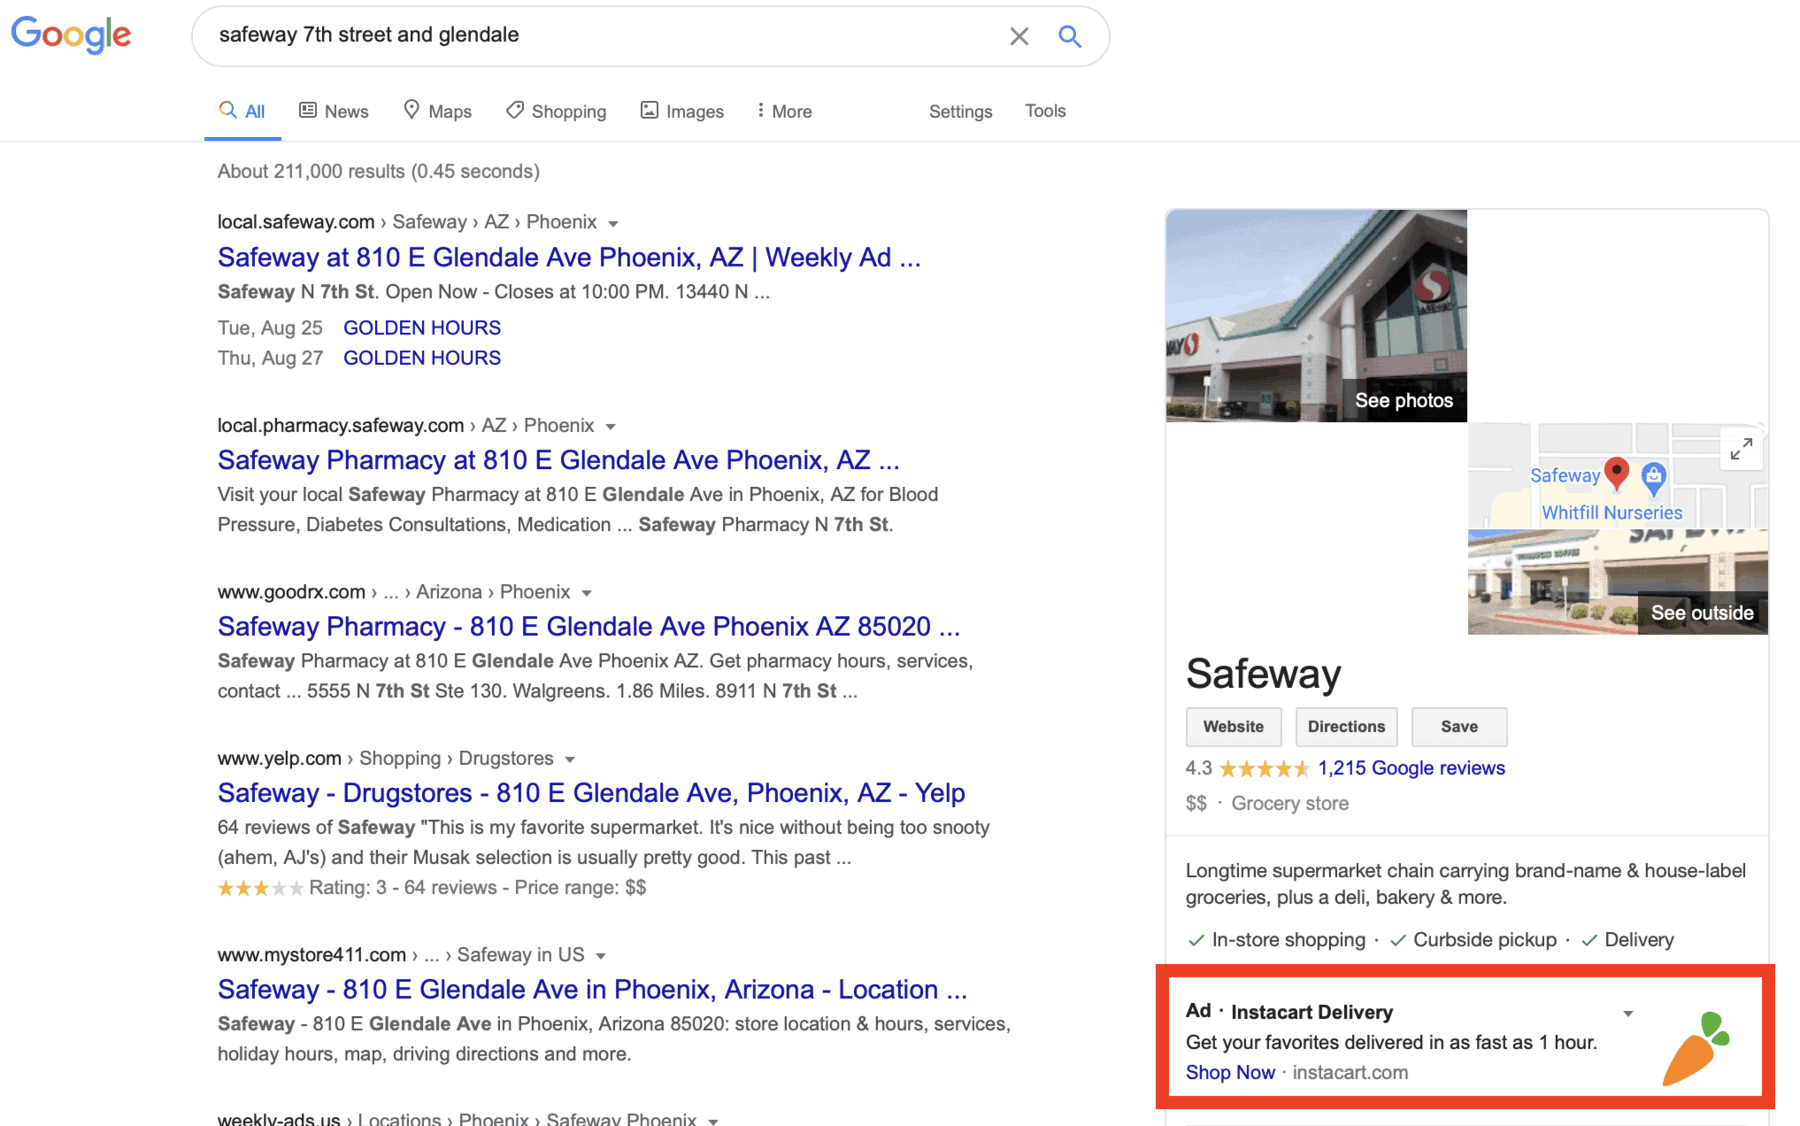Viewport: 1800px width, 1126px height.
Task: Click the blue shopping marker on the map
Action: [x=1654, y=476]
